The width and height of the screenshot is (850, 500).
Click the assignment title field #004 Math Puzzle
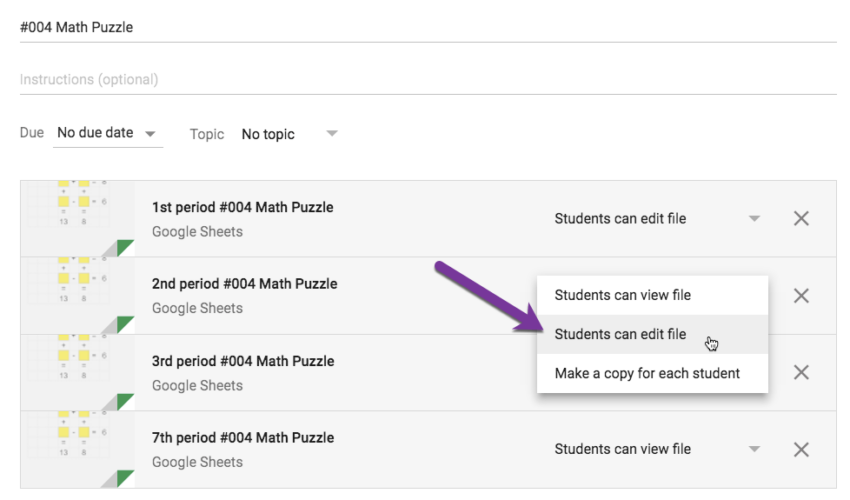[x=428, y=27]
